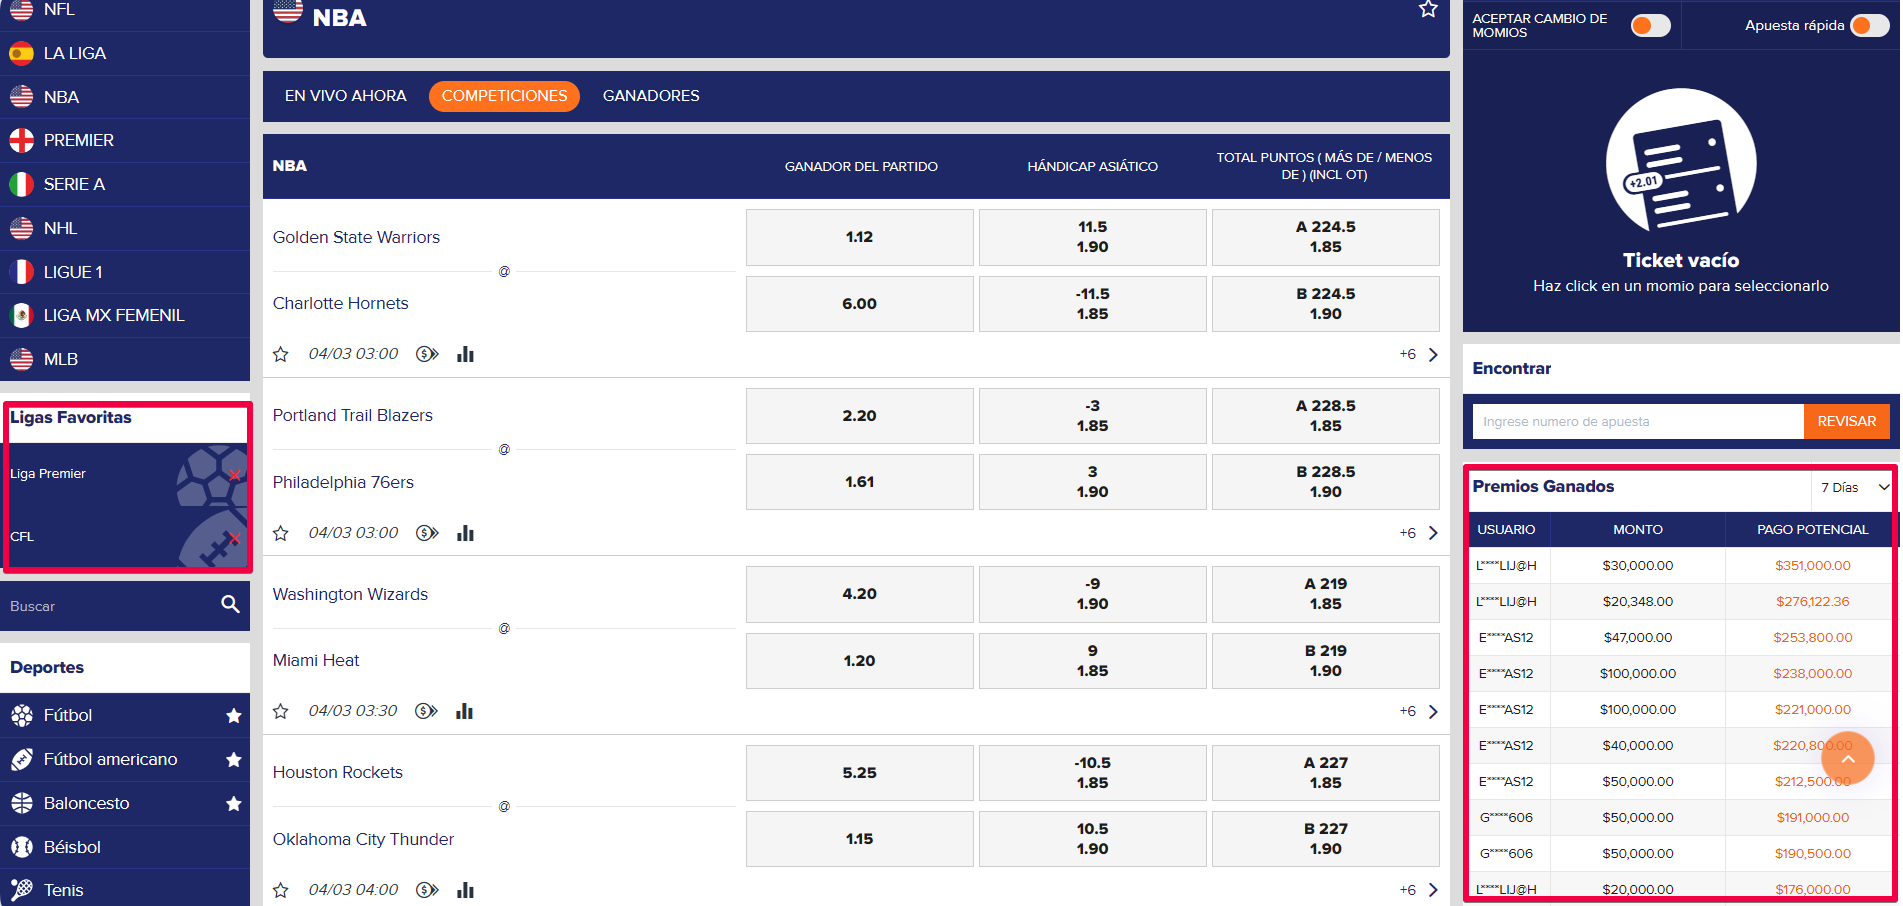
Task: Pick over A 228.5 total at 1.85
Action: point(1325,416)
